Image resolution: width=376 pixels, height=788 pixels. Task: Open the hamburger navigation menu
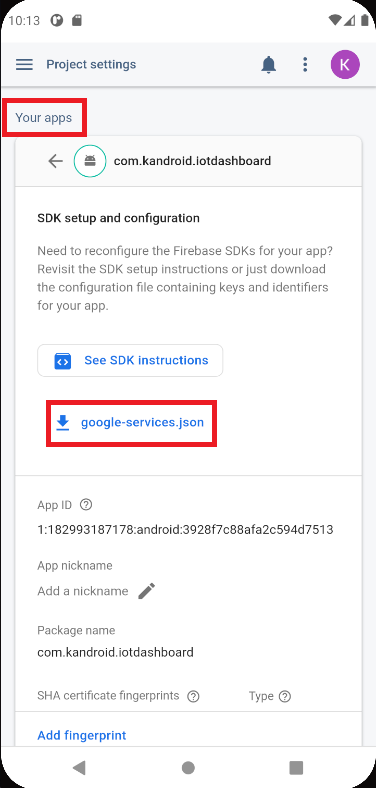coord(24,64)
